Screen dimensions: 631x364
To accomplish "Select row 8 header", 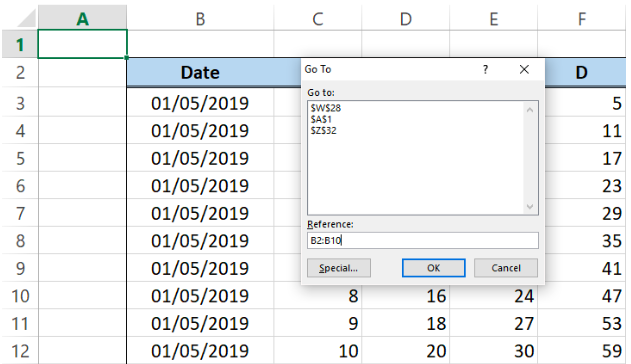I will pyautogui.click(x=20, y=241).
